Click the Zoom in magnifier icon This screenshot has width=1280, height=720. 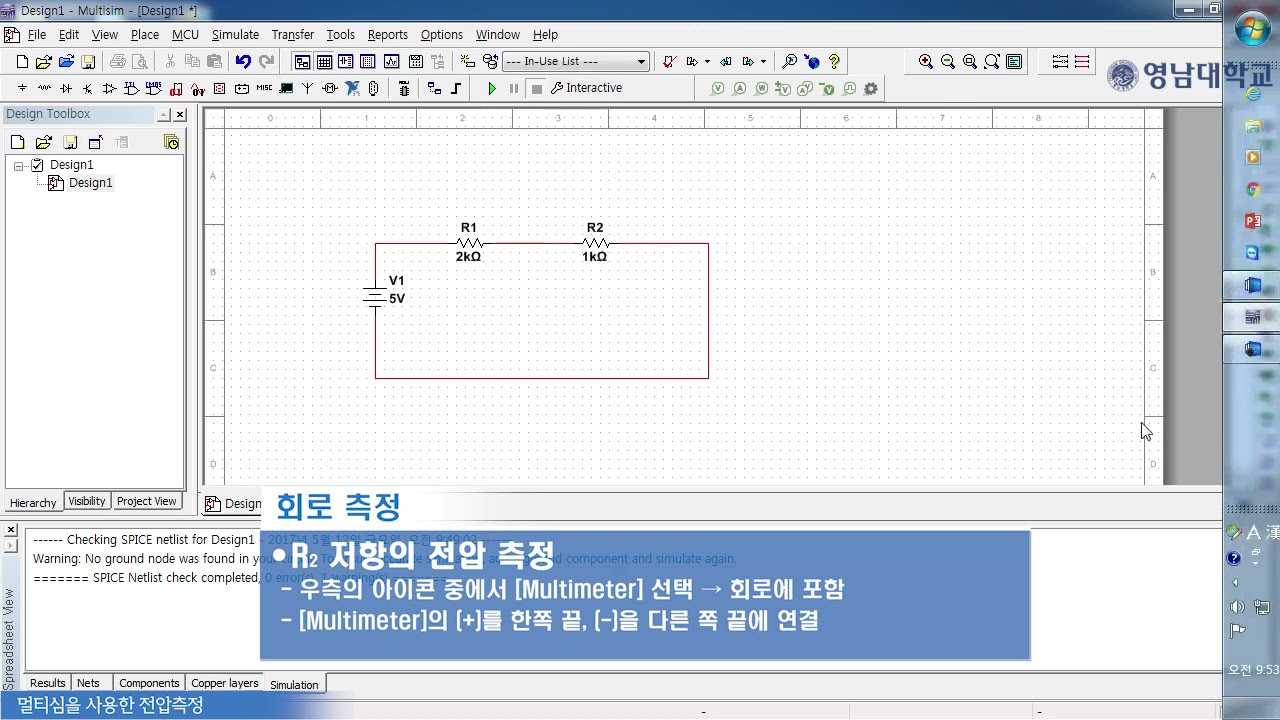click(x=926, y=61)
